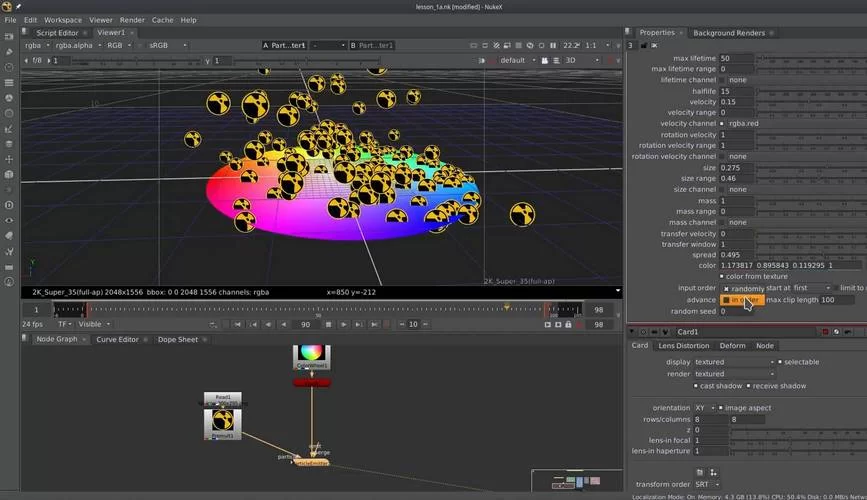
Task: Open the Cache menu
Action: tap(163, 20)
